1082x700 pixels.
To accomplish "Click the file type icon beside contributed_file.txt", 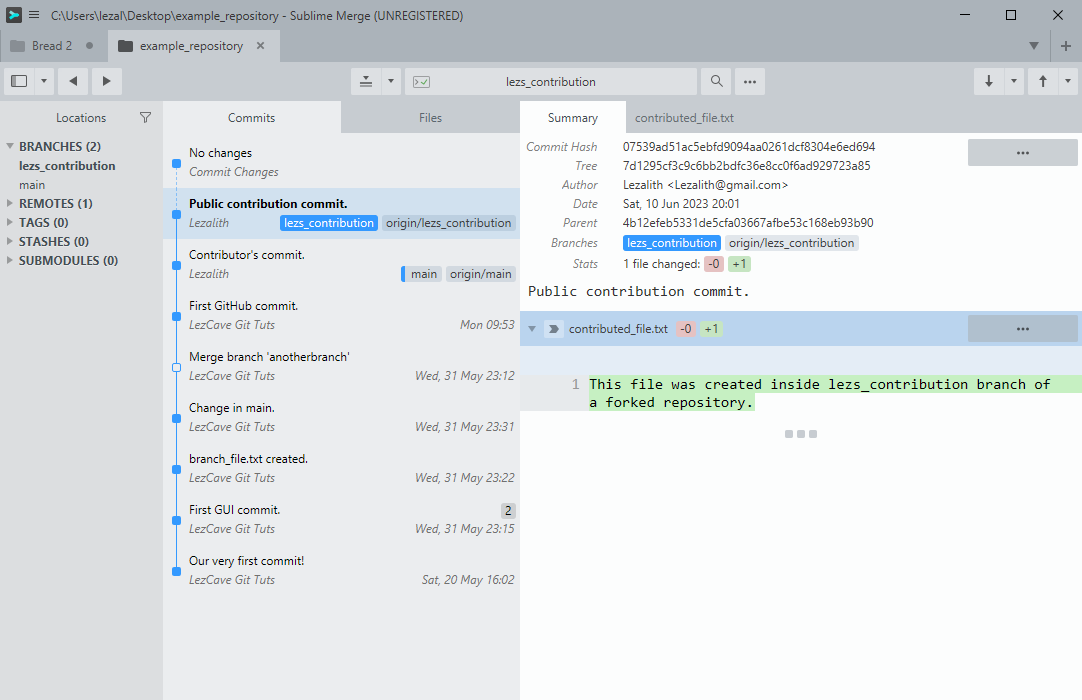I will point(553,329).
